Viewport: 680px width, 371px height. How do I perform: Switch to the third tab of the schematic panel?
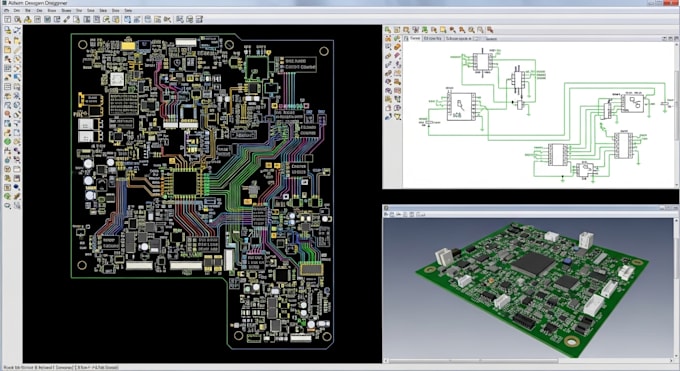[458, 38]
